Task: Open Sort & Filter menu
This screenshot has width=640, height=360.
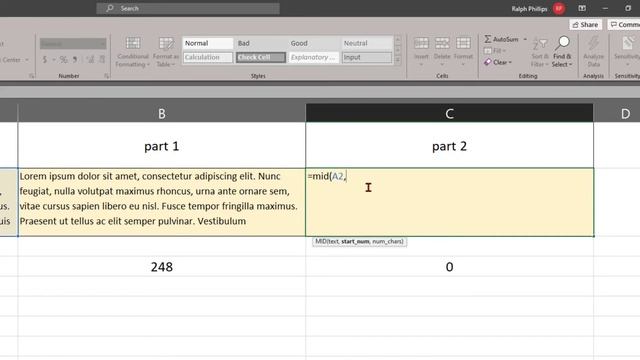Action: 540,52
